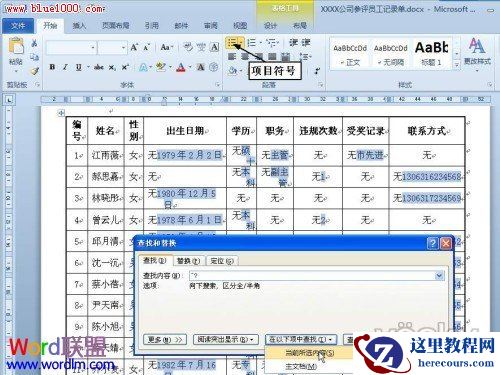Click the 更多 button in Find dialog
This screenshot has width=500, height=375.
click(x=165, y=340)
